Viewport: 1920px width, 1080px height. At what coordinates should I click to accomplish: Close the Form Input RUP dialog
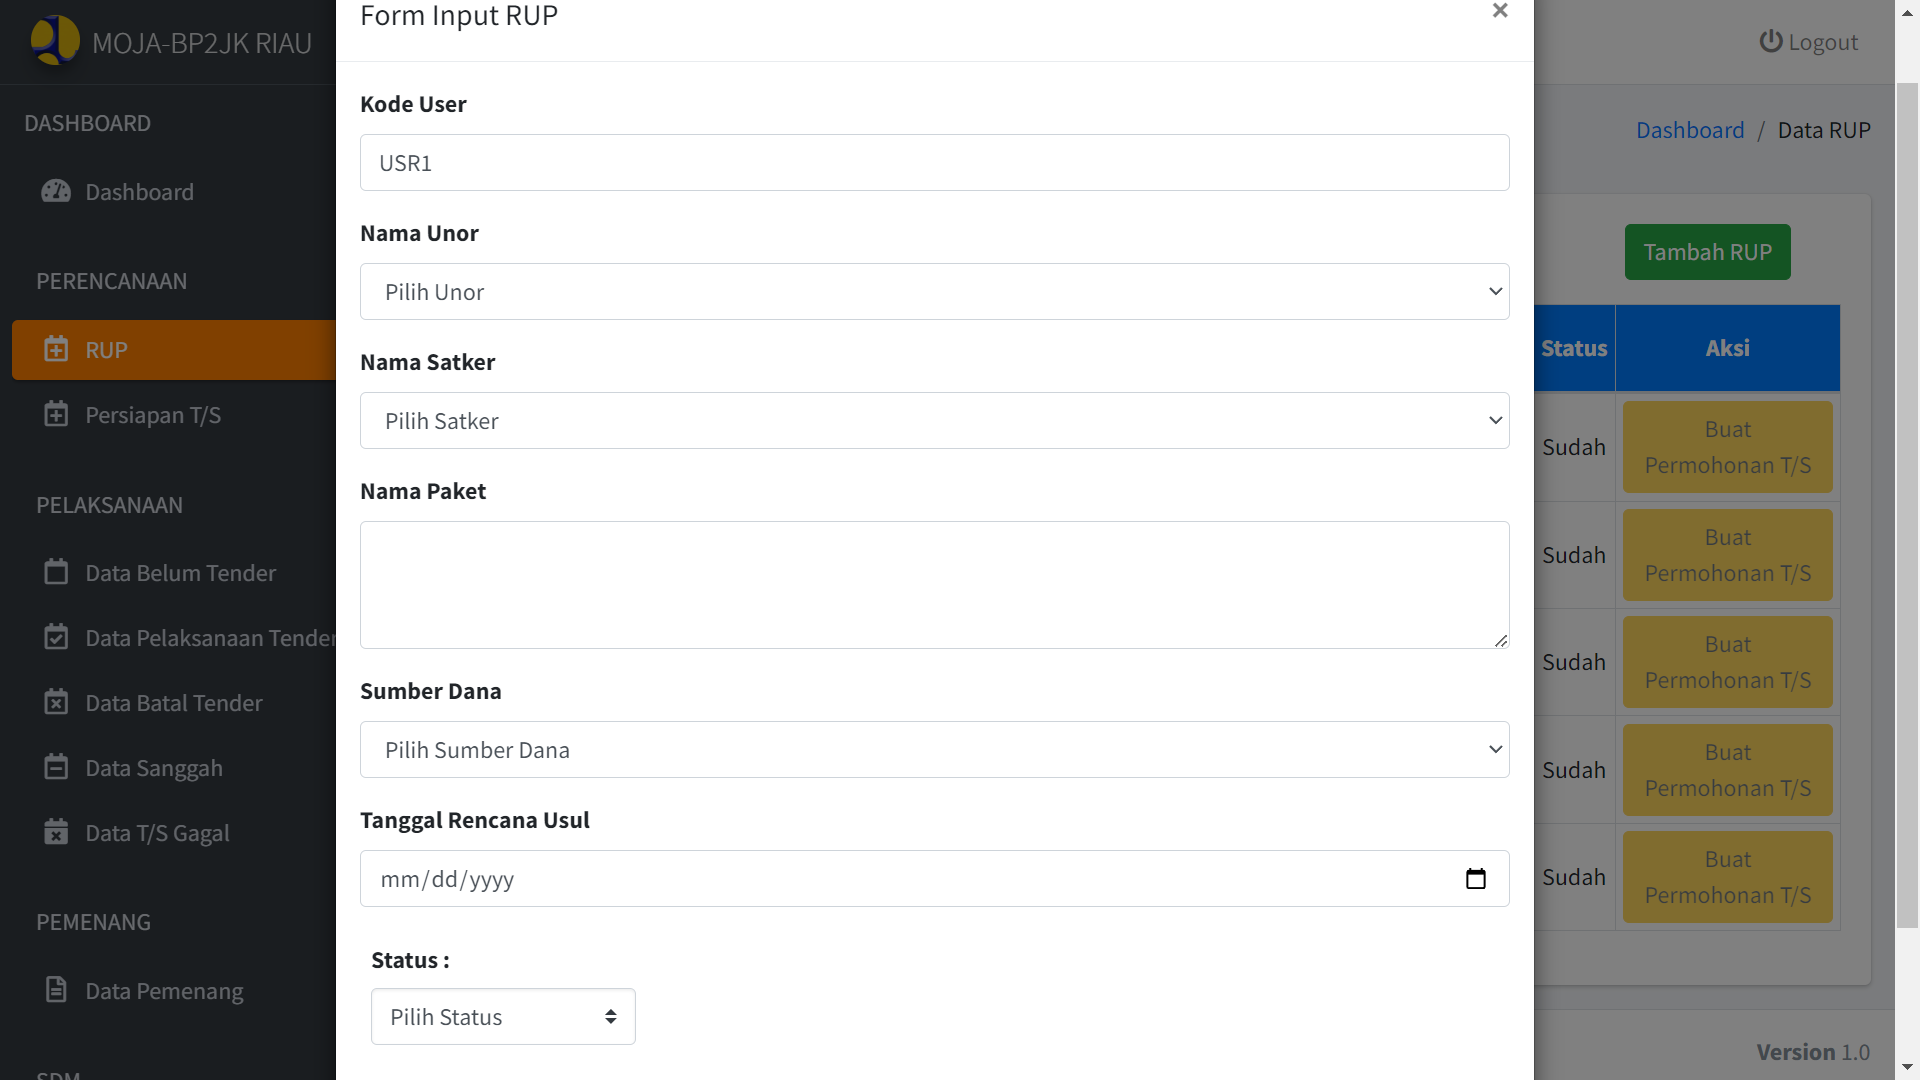1499,11
